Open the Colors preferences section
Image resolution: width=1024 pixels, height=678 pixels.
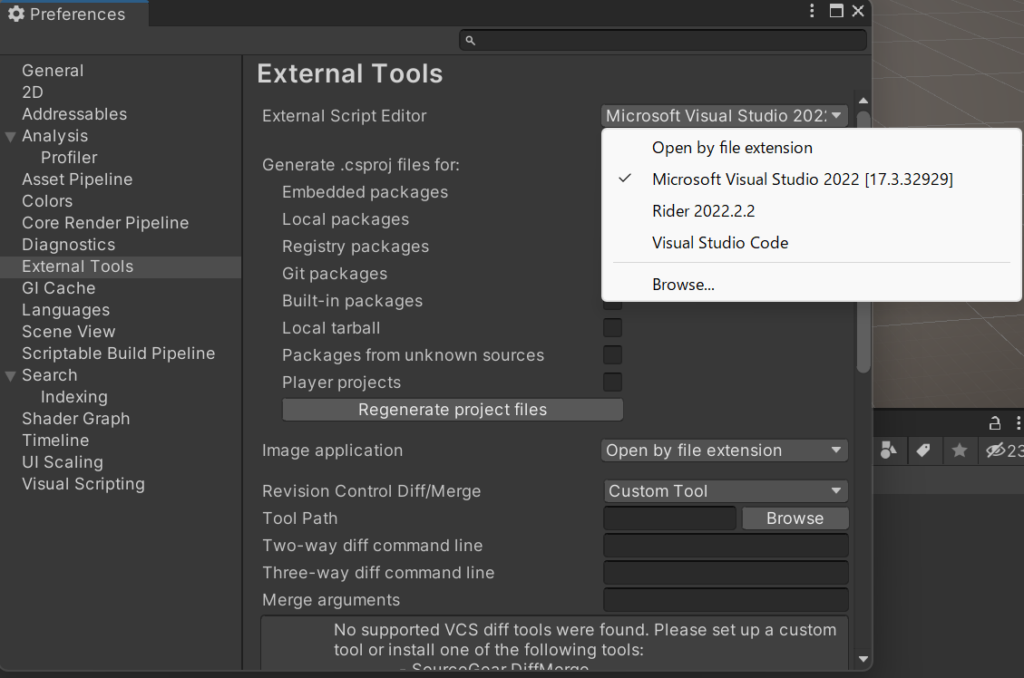pos(47,201)
